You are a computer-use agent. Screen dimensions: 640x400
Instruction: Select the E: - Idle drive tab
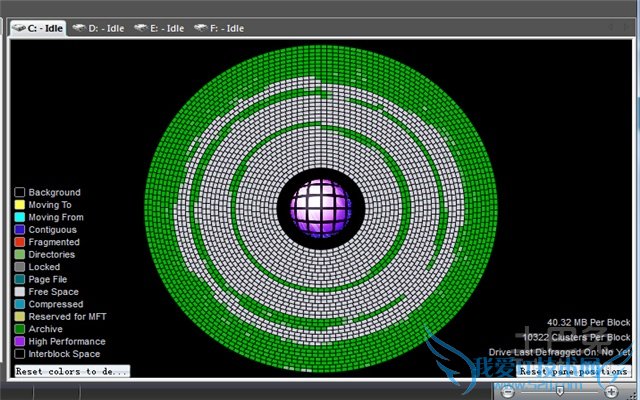159,28
